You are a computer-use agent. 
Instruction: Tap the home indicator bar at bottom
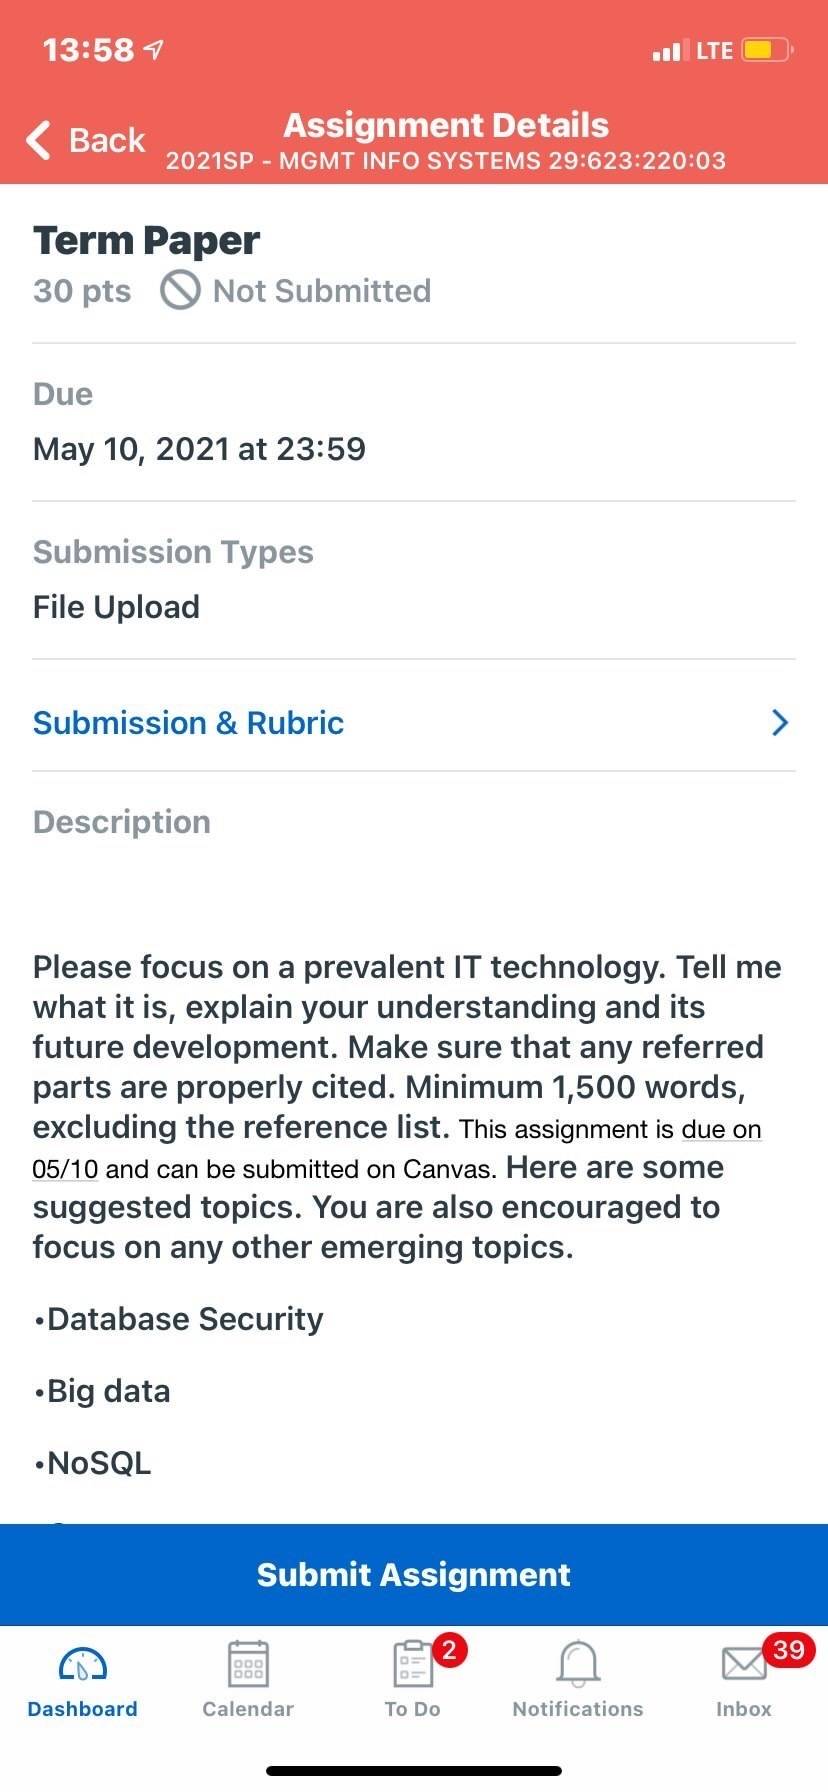click(x=414, y=1771)
